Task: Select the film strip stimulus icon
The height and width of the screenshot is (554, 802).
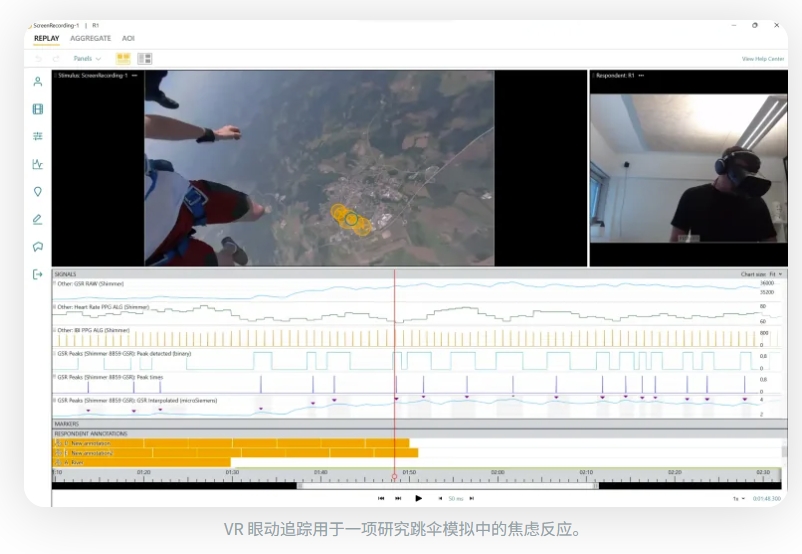Action: (x=38, y=109)
